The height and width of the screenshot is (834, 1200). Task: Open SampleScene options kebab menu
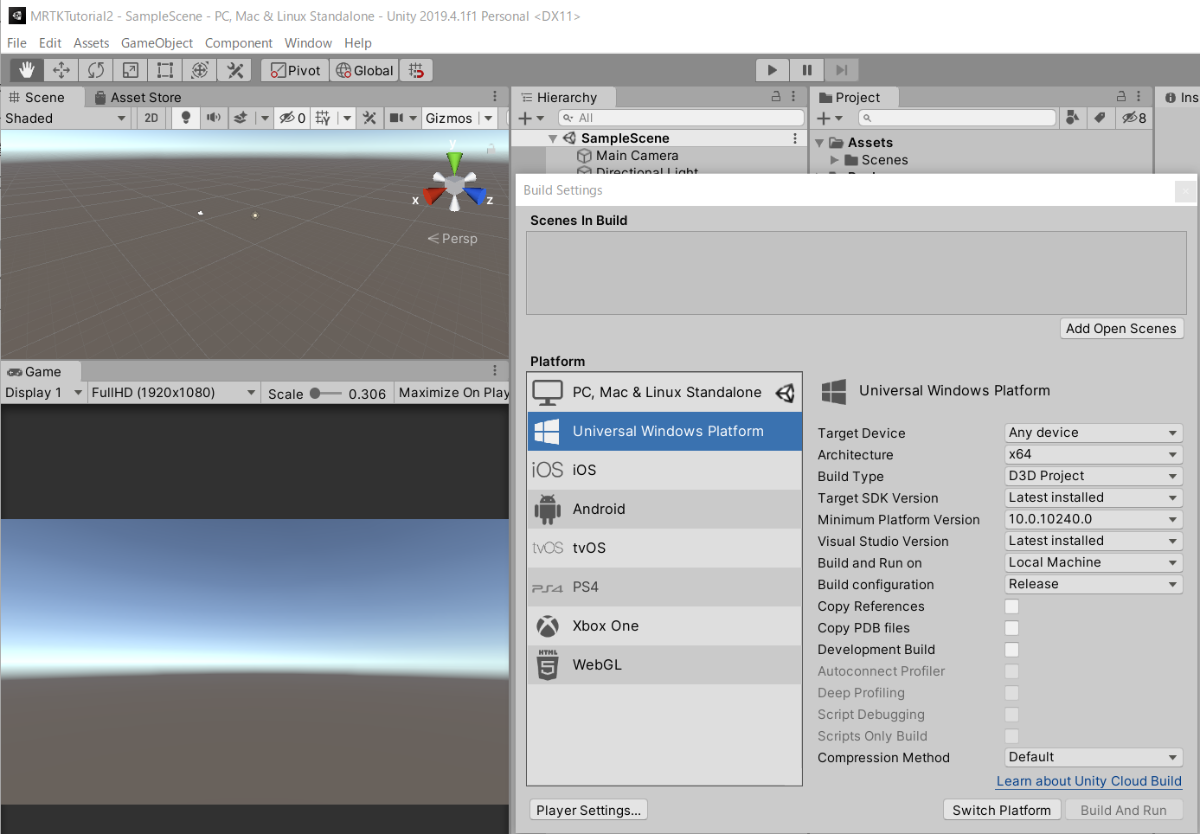795,138
